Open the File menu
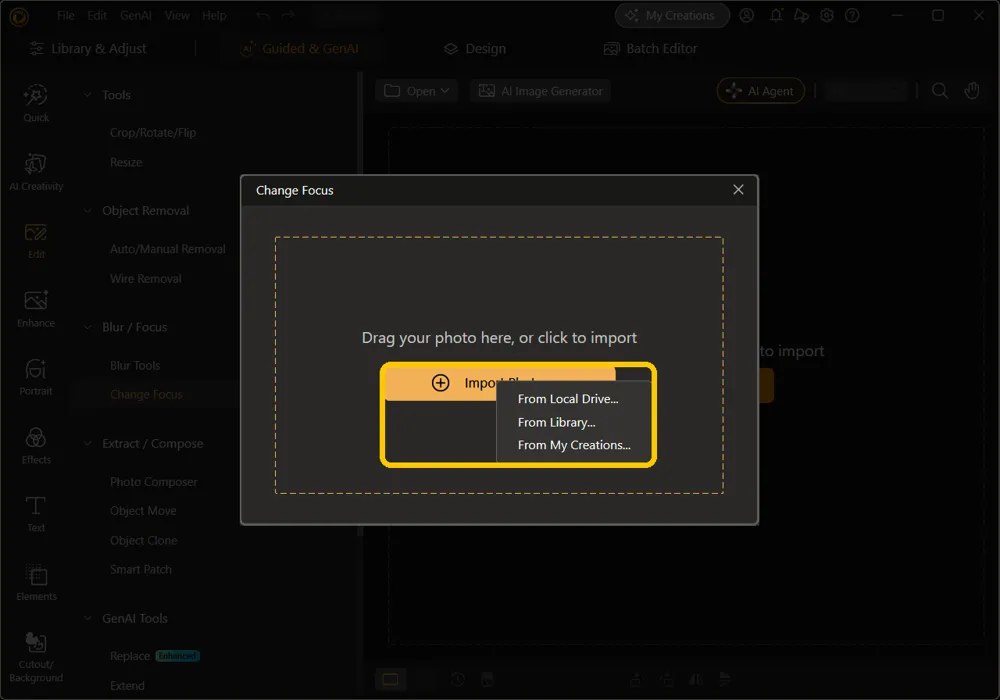The image size is (1000, 700). click(x=66, y=15)
